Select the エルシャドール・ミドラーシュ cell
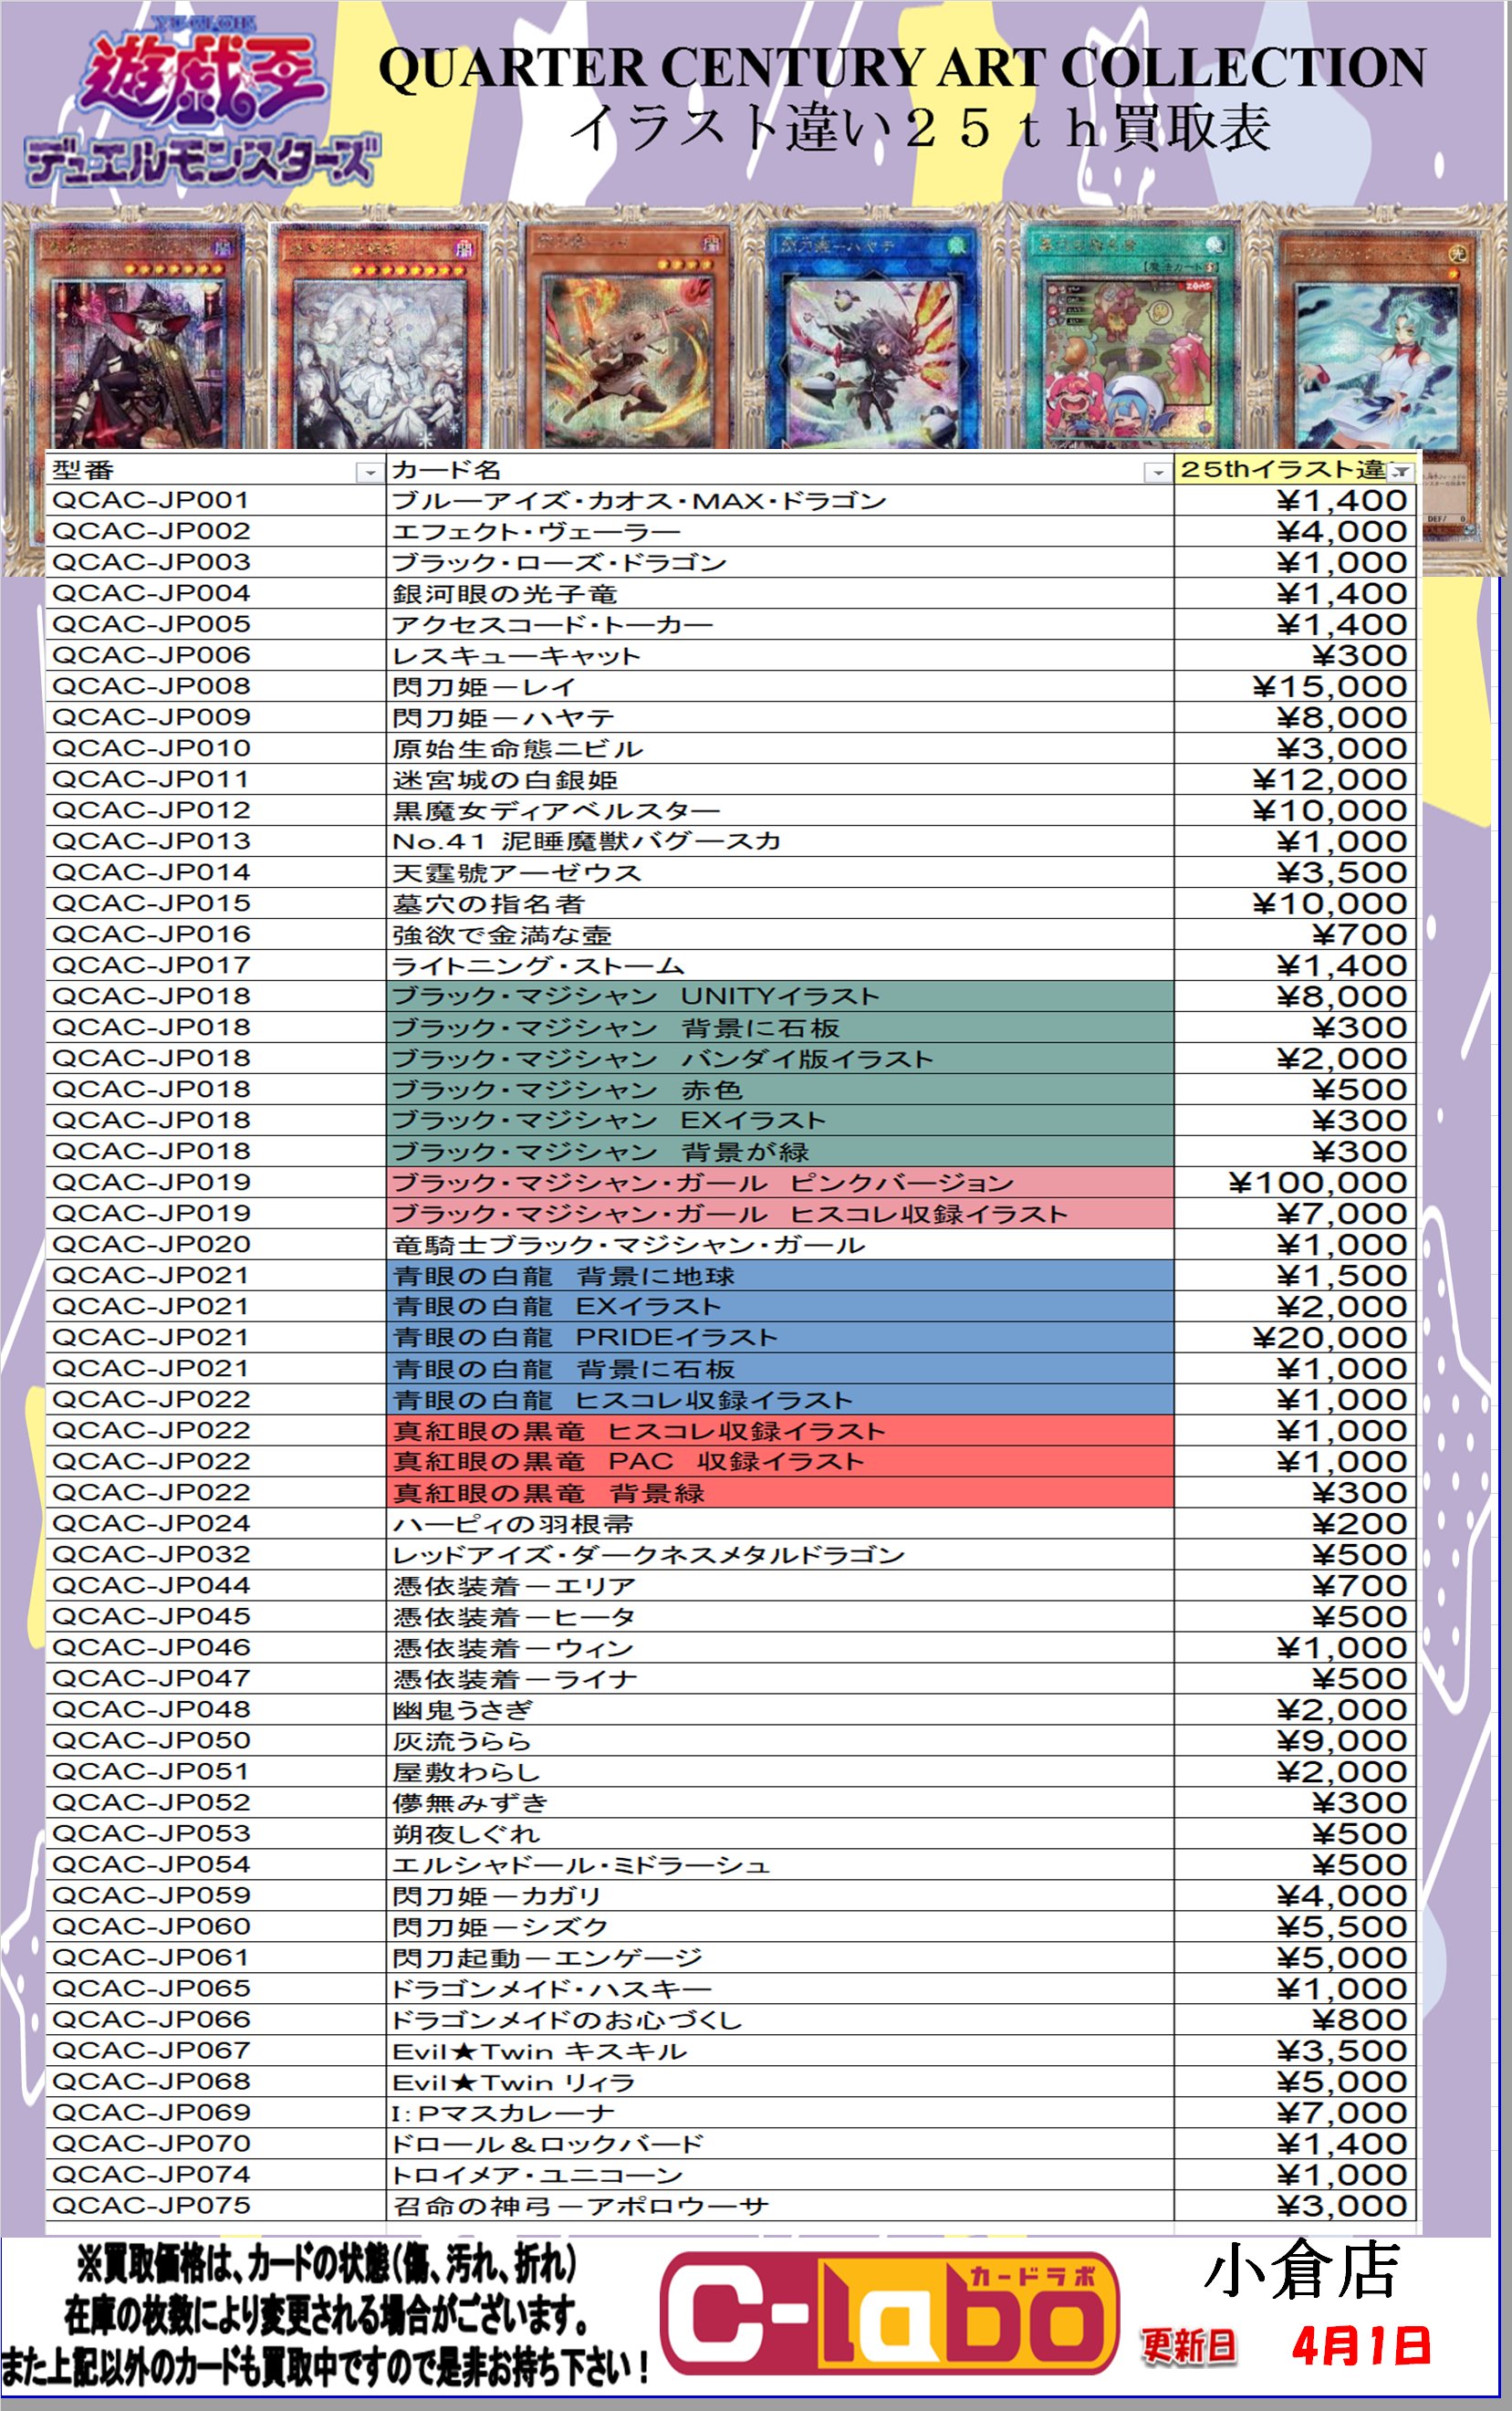 [x=780, y=1865]
